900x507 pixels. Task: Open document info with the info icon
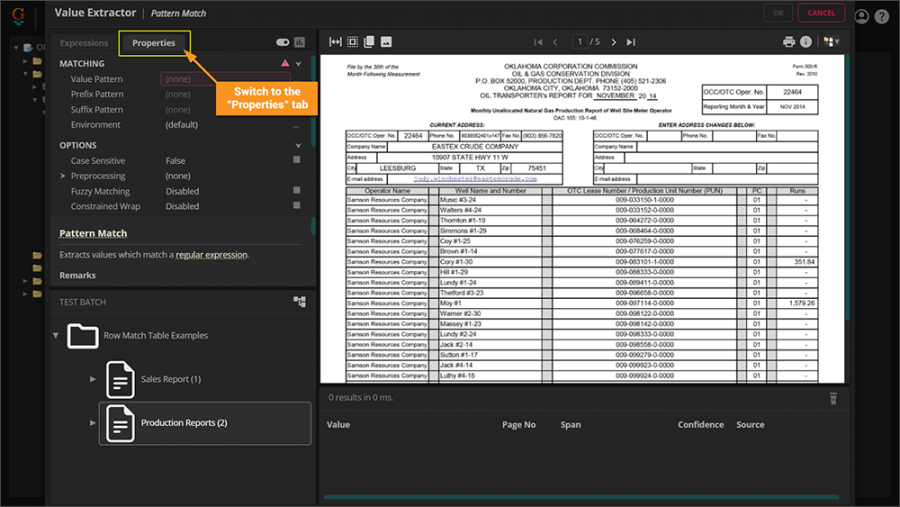[806, 42]
